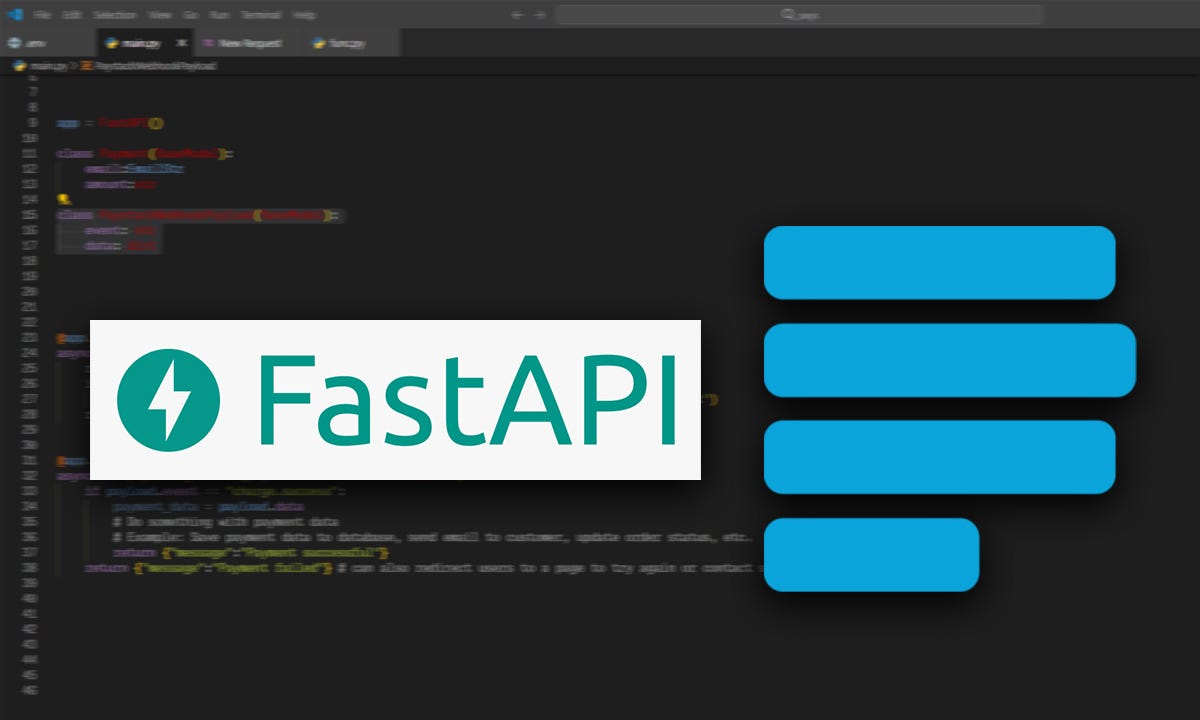Click the back navigation arrow
Image resolution: width=1200 pixels, height=720 pixels.
click(x=517, y=14)
